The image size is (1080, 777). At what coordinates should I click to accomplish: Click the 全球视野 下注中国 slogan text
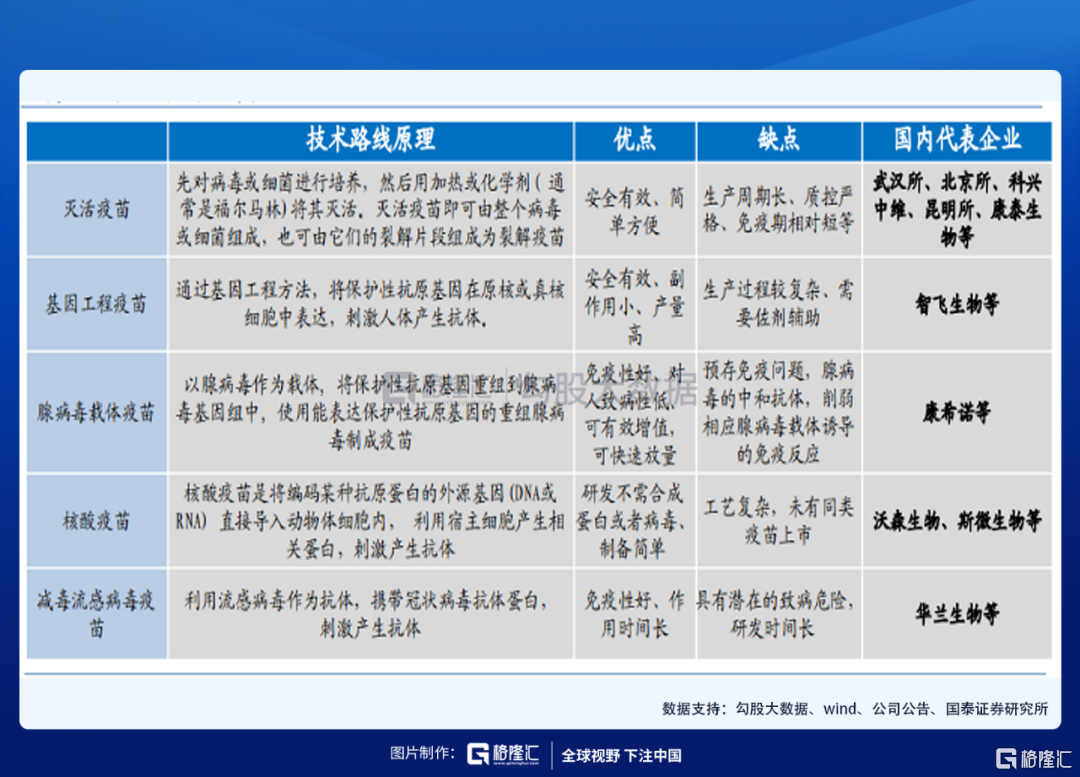[x=621, y=755]
